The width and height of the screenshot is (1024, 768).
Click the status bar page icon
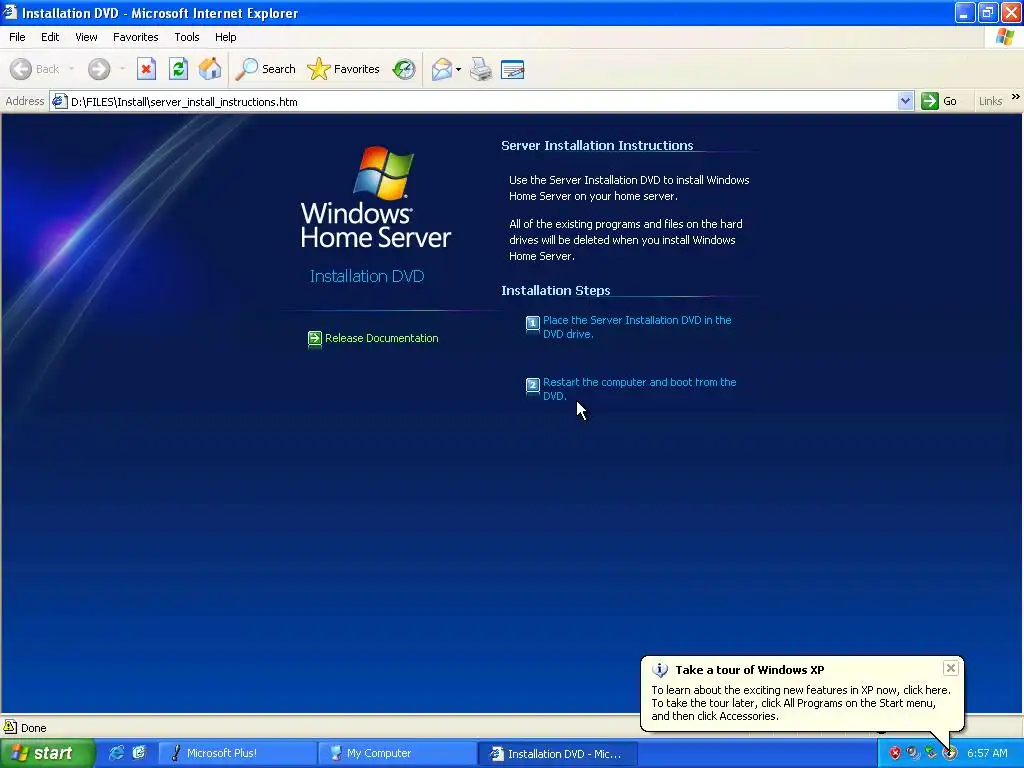(10, 727)
